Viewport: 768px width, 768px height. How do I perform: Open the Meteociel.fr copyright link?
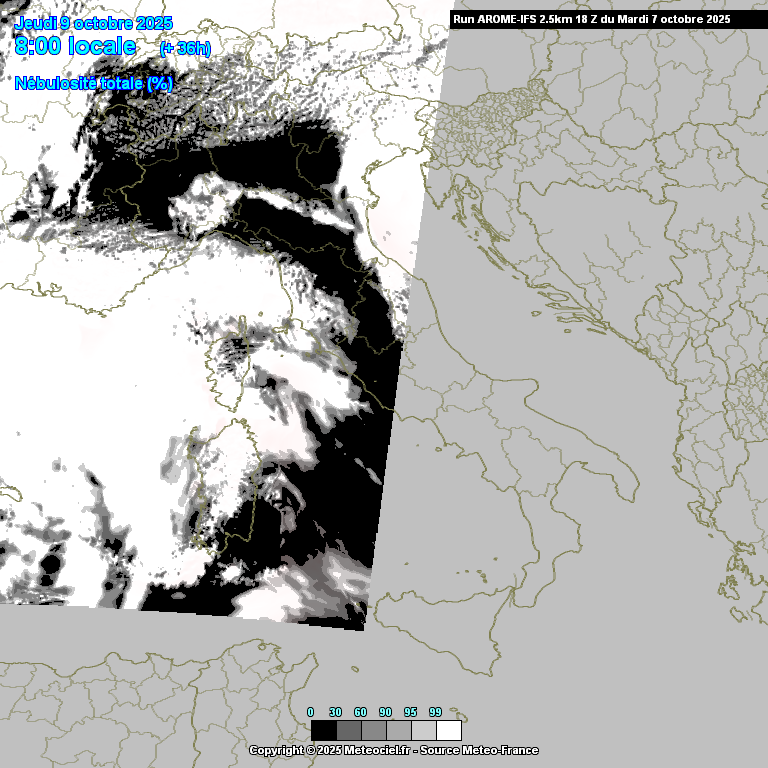376,750
